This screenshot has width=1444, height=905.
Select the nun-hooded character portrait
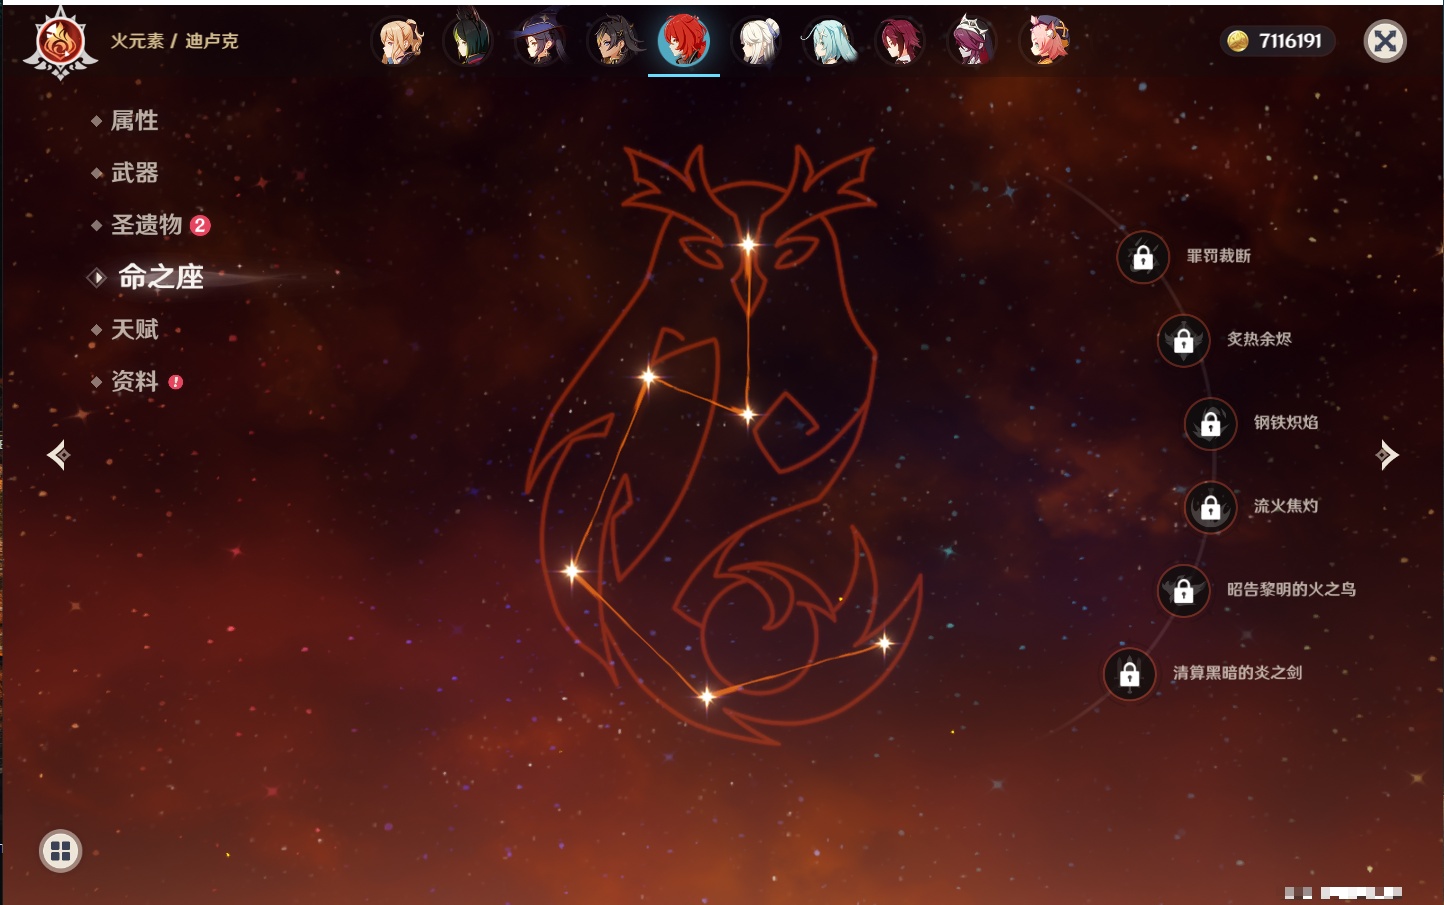point(971,41)
